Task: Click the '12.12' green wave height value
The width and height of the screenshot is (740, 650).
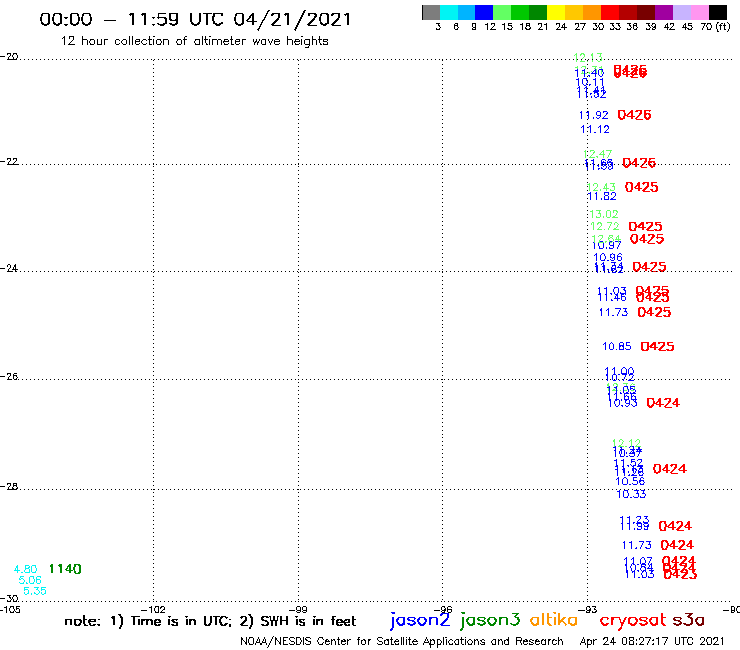Action: [627, 443]
